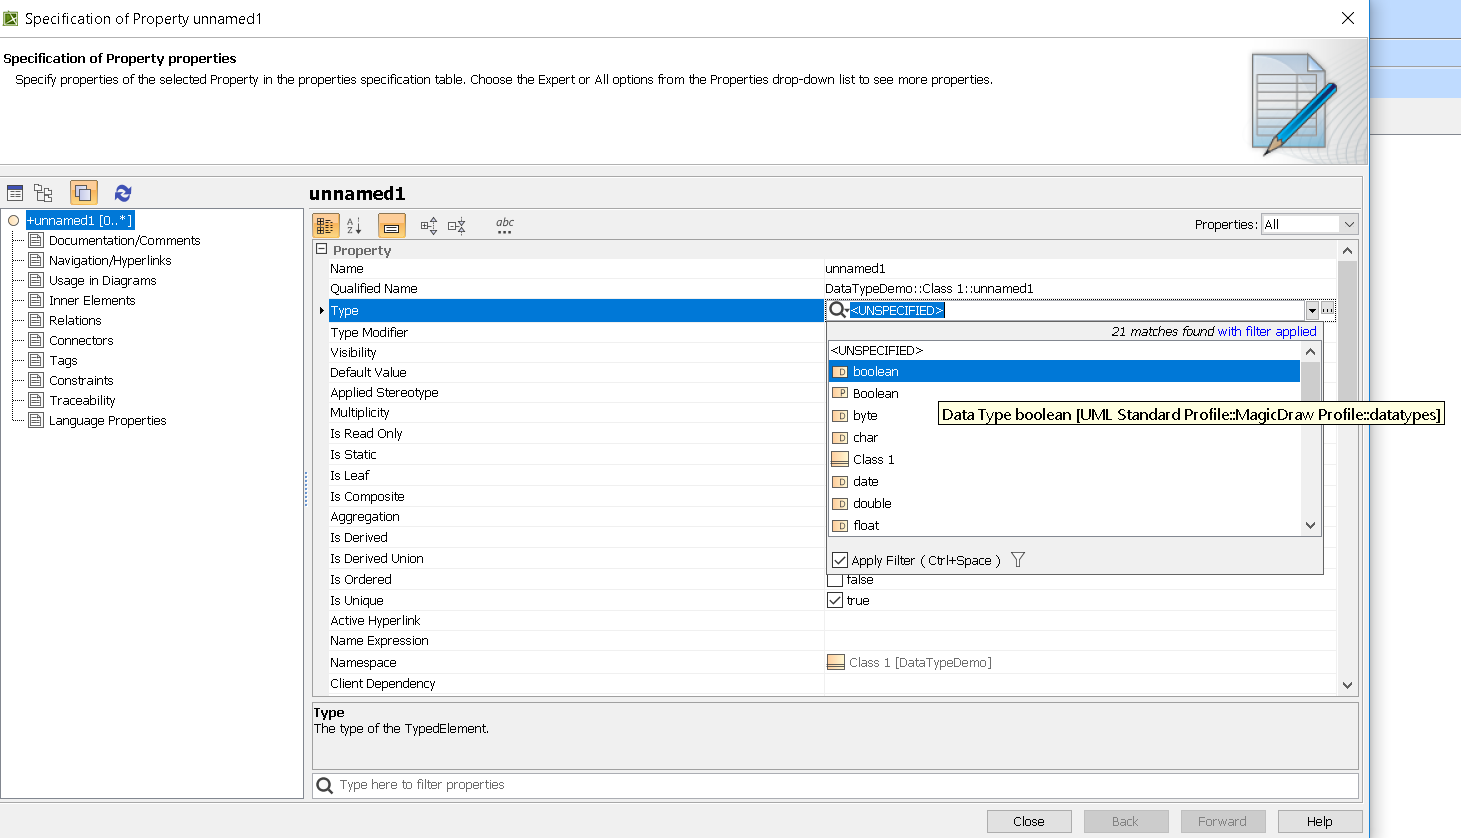1461x838 pixels.
Task: Click the 'with filter applied' link
Action: (x=1266, y=331)
